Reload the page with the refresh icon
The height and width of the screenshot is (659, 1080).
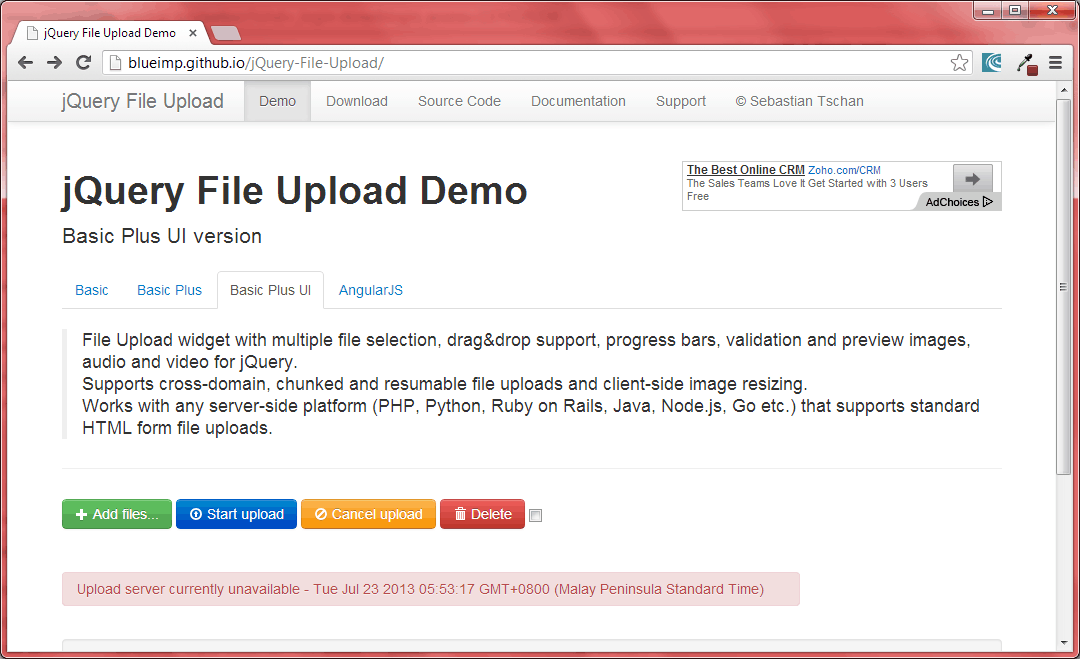tap(83, 62)
